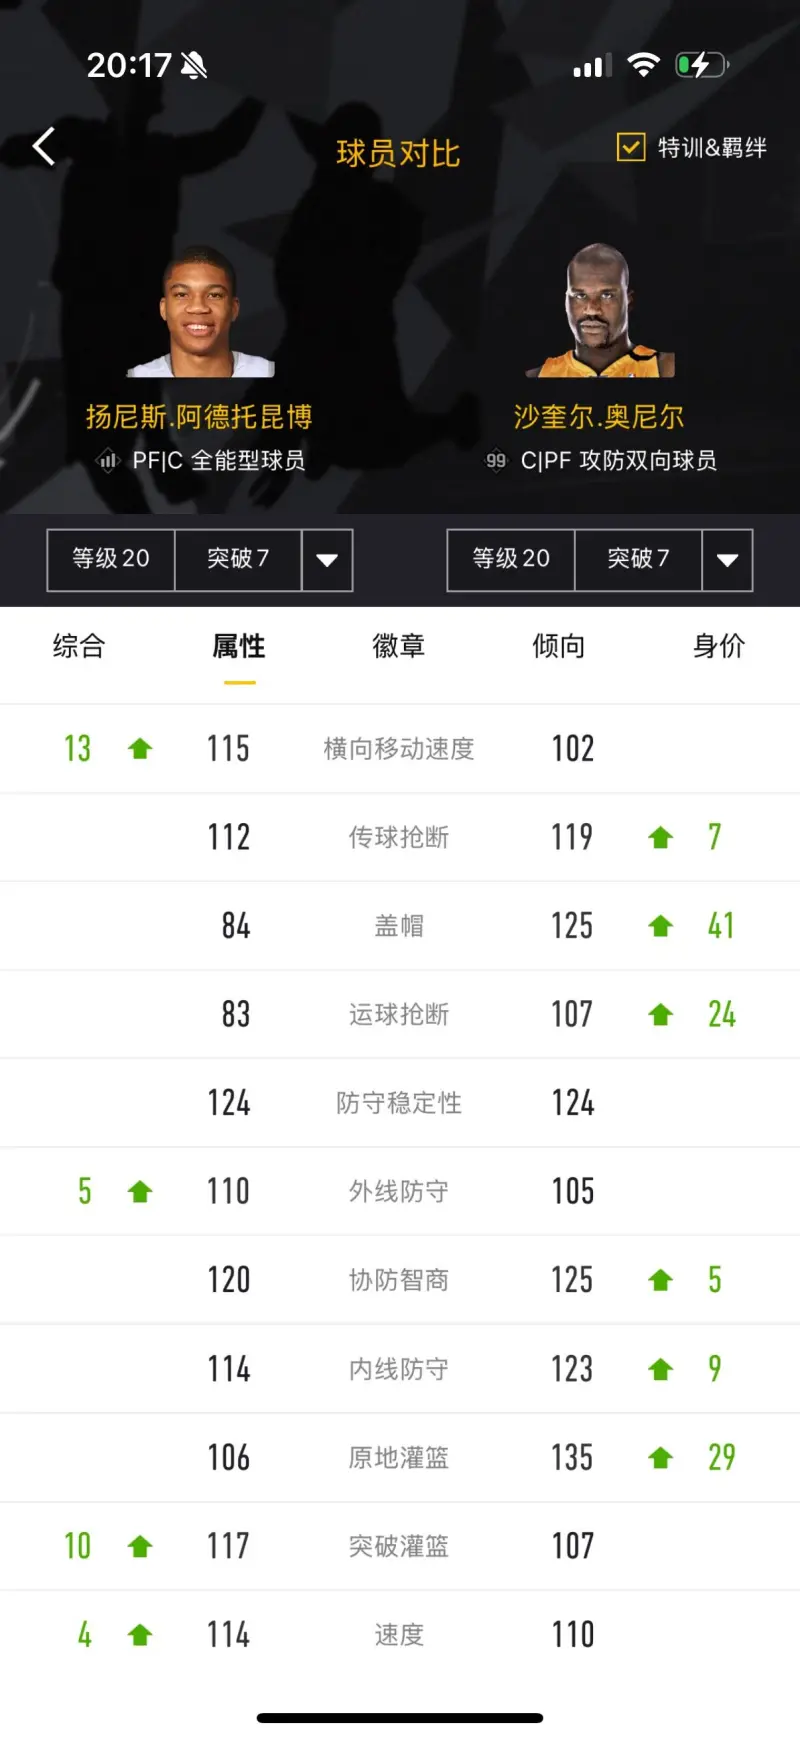Open the right player's level dropdown arrow
The height and width of the screenshot is (1739, 800).
point(727,560)
